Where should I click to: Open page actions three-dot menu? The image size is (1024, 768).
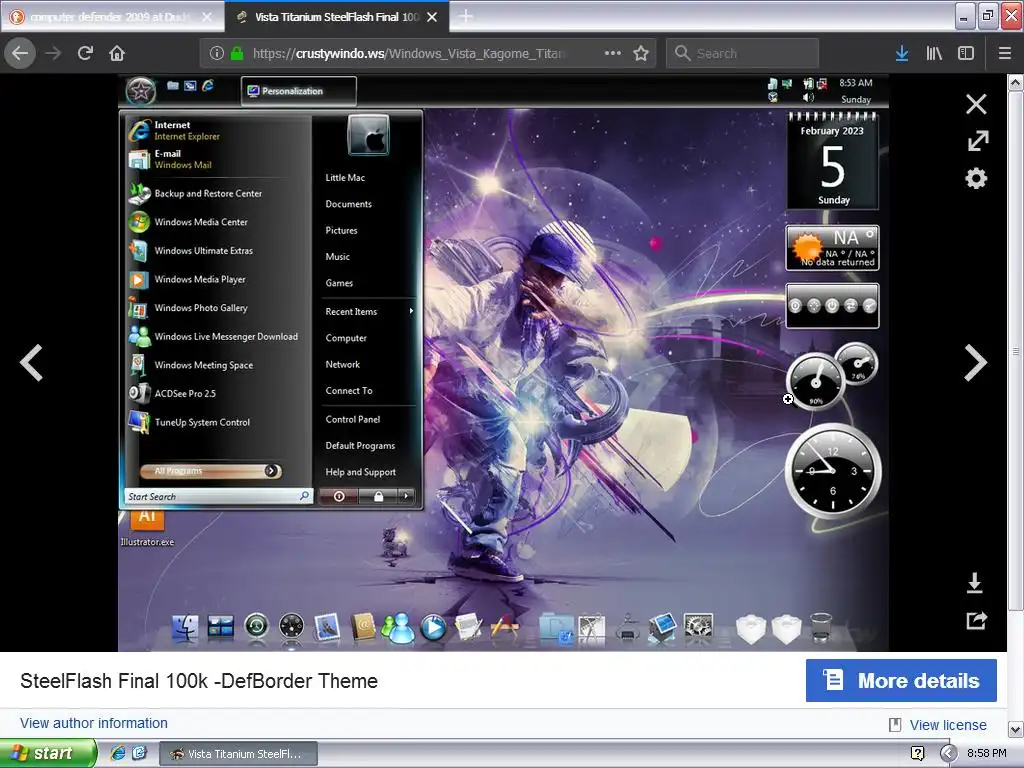[x=613, y=53]
